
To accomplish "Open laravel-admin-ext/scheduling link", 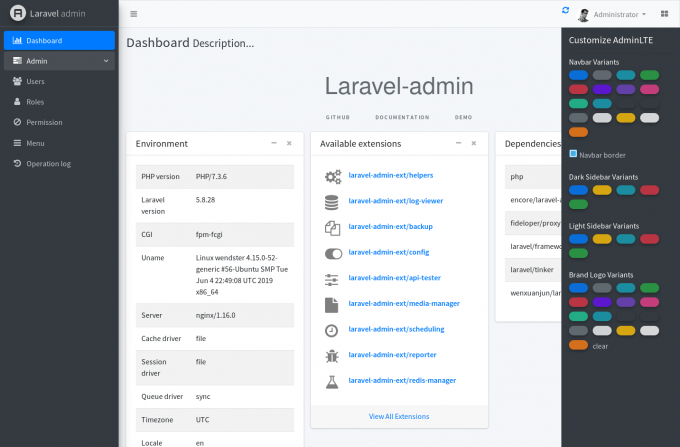I will click(396, 329).
